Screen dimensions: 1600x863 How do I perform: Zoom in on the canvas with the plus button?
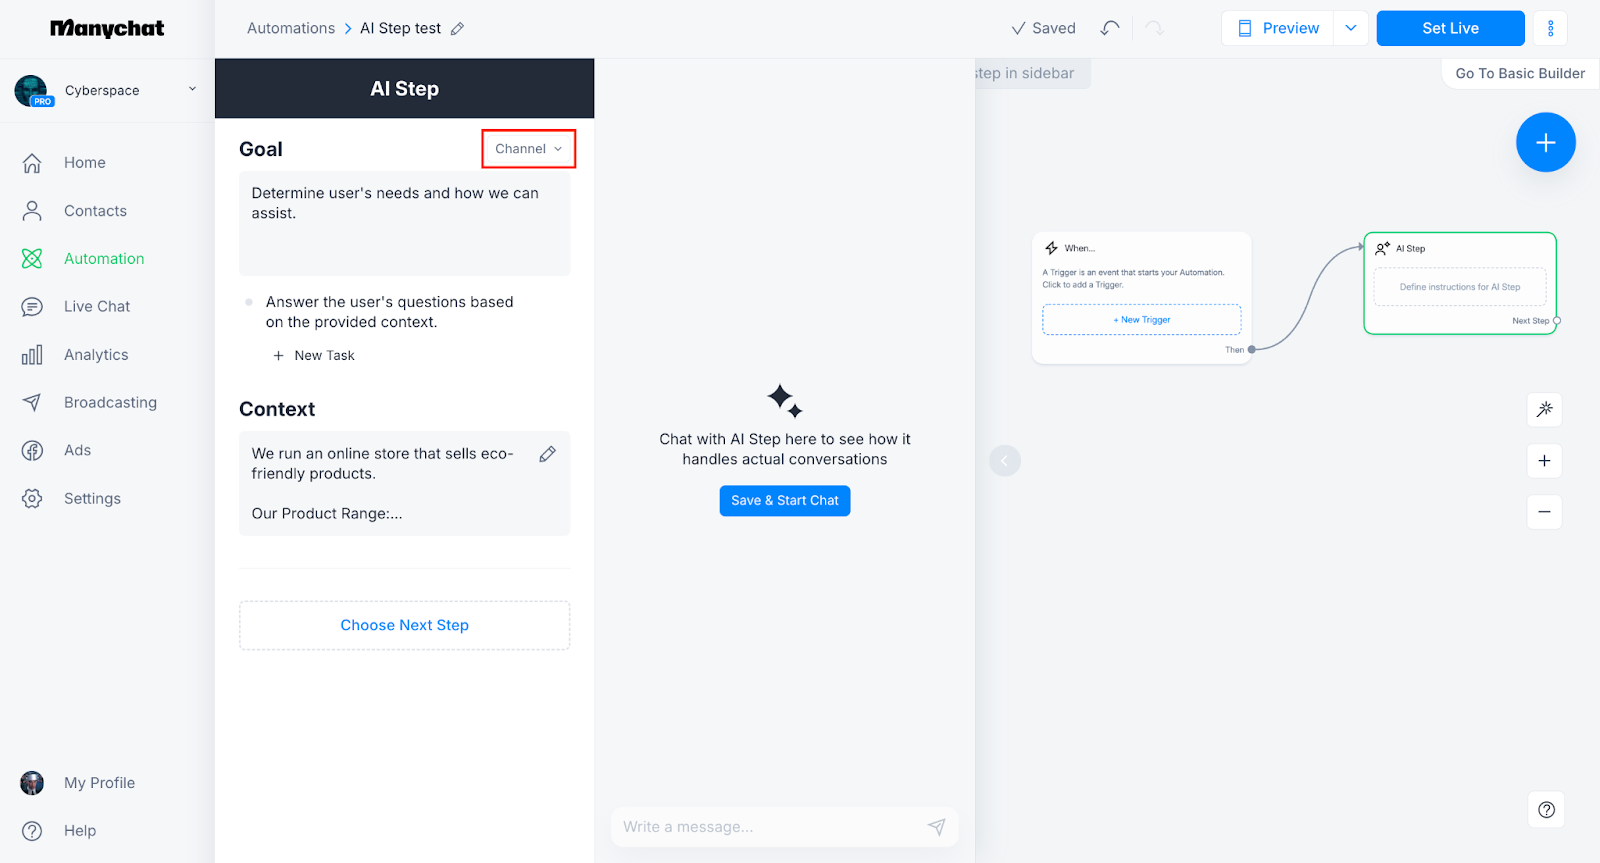pyautogui.click(x=1544, y=460)
